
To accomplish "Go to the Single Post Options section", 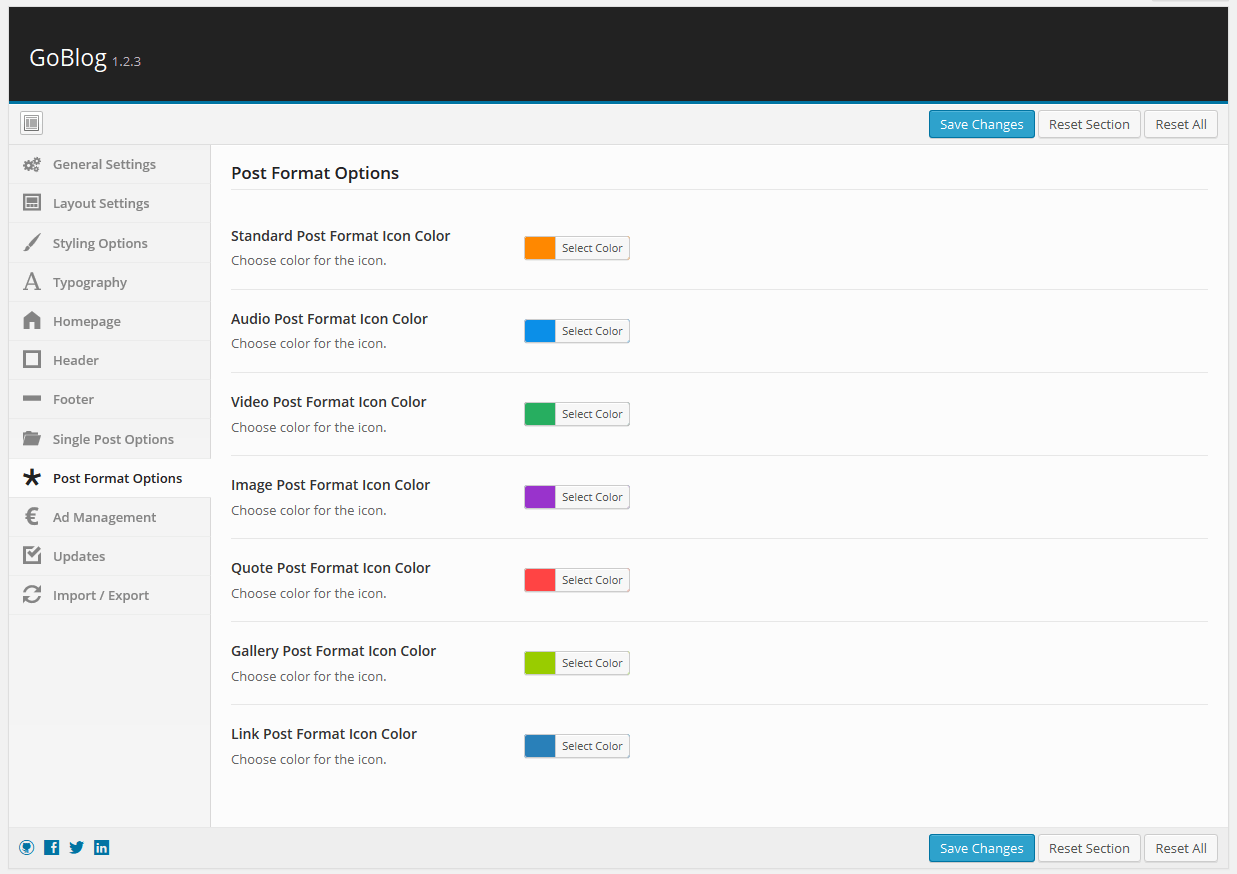I will tap(110, 439).
